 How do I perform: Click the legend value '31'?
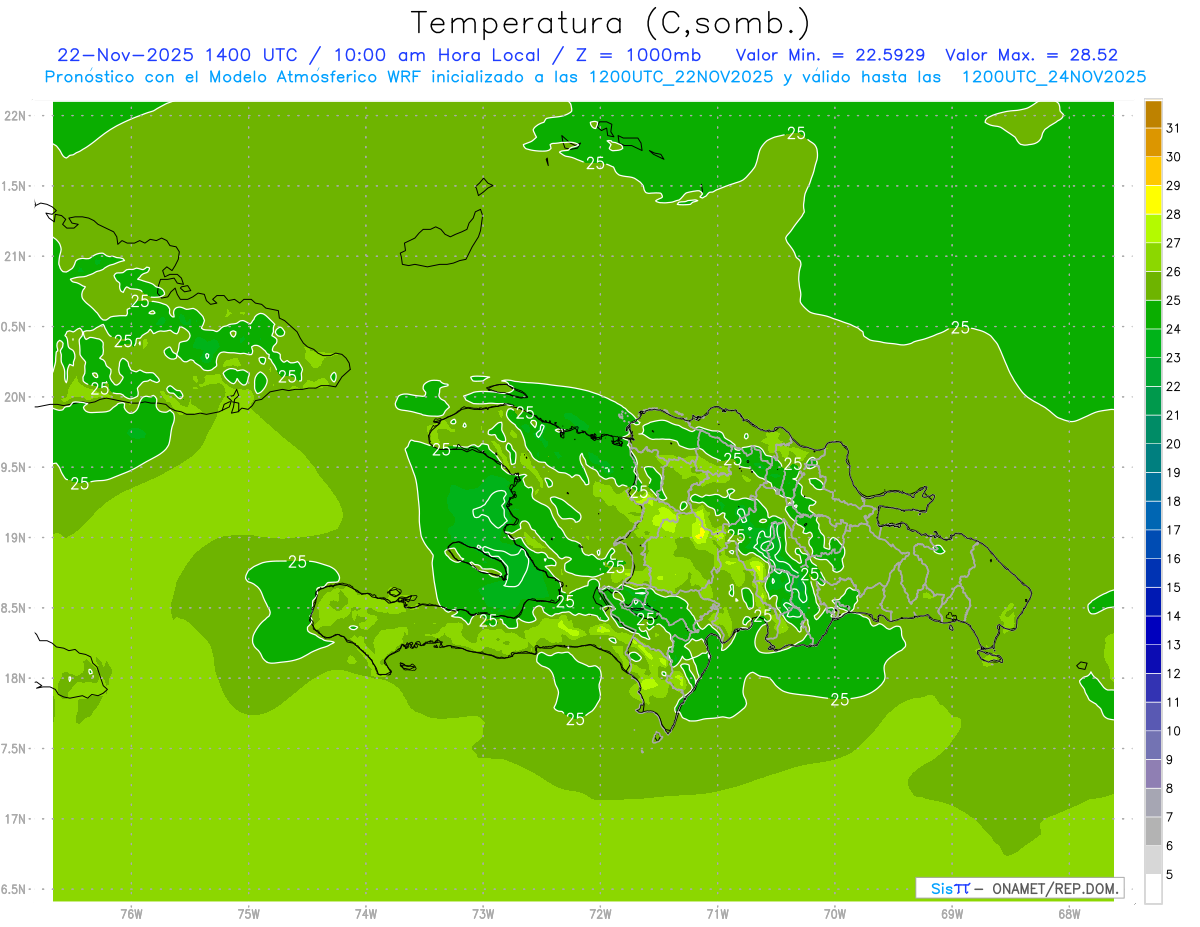pyautogui.click(x=1174, y=128)
